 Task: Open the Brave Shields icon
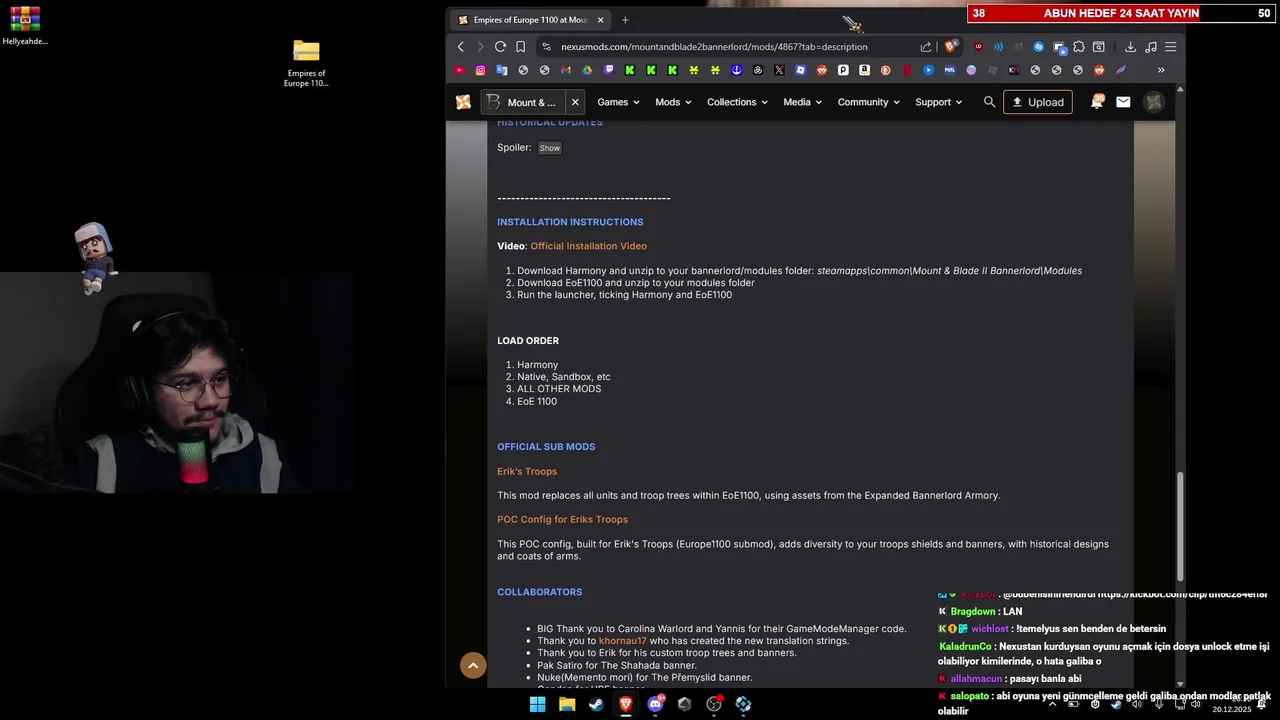click(951, 46)
